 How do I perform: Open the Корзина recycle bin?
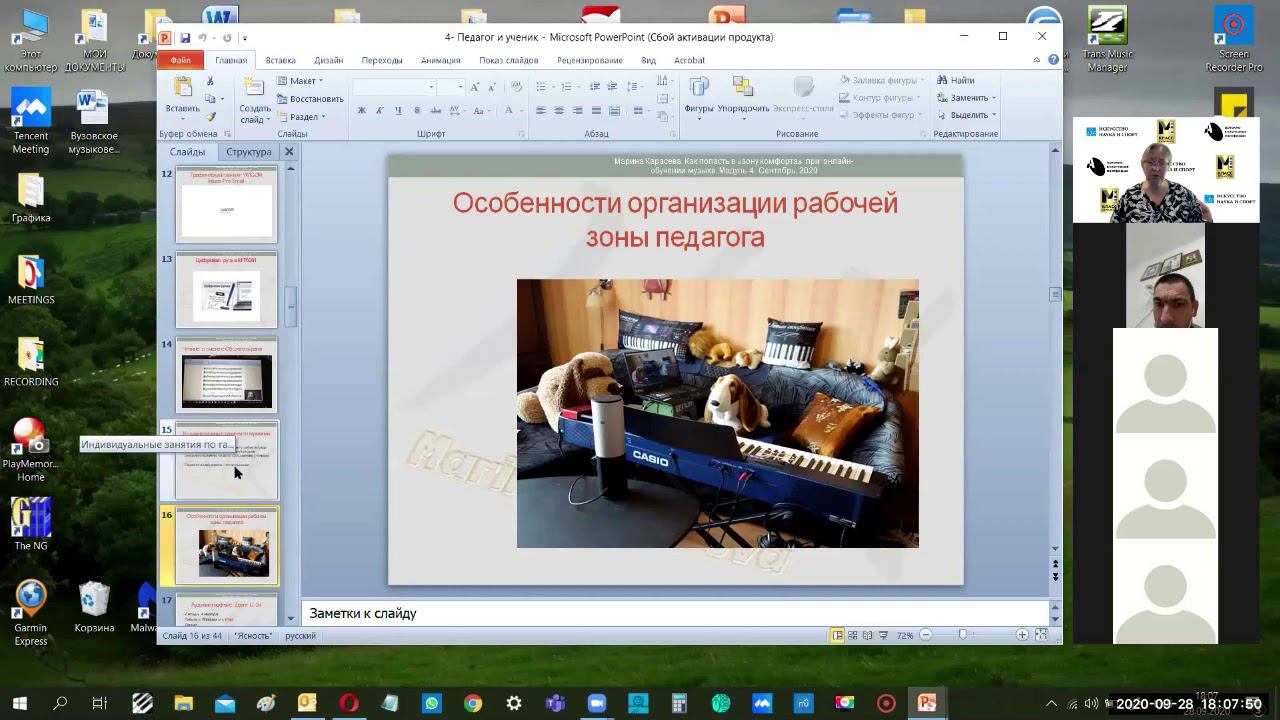coord(94,608)
